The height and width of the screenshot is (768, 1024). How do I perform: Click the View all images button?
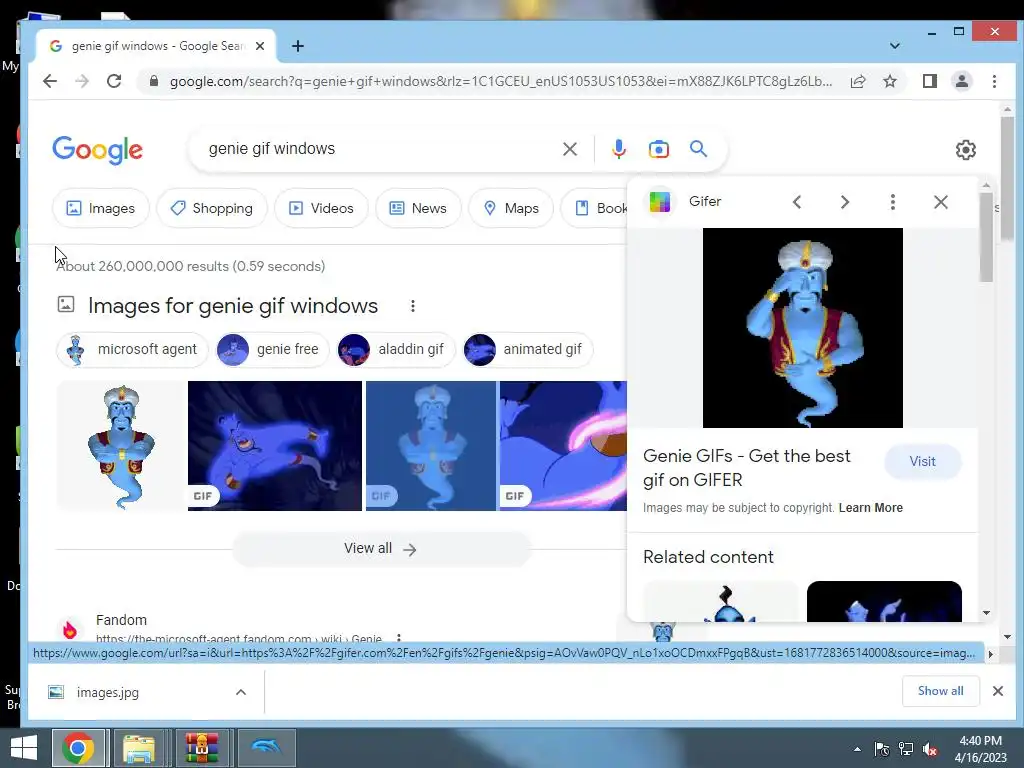tap(381, 549)
